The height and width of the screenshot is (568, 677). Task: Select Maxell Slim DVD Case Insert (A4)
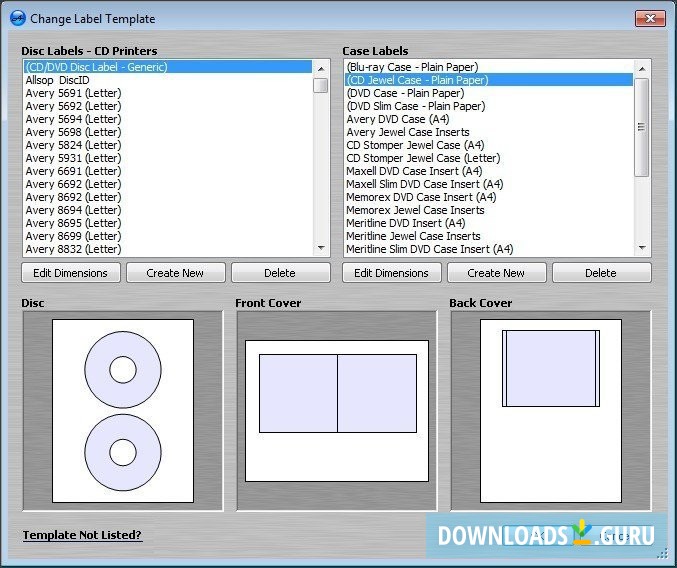click(x=489, y=184)
